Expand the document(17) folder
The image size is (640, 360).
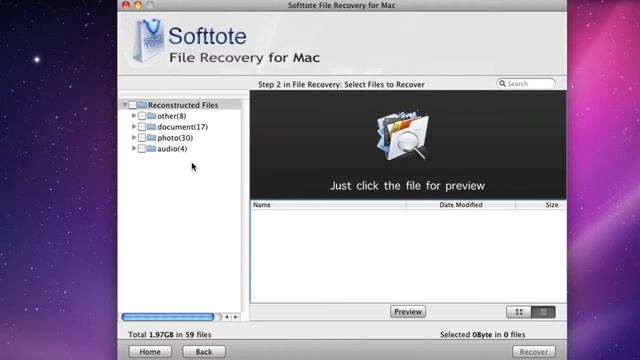point(133,127)
